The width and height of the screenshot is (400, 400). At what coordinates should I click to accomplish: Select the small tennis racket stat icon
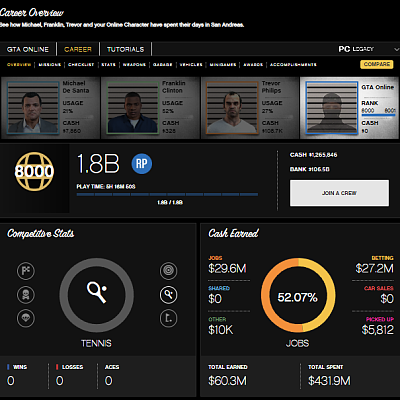click(169, 295)
